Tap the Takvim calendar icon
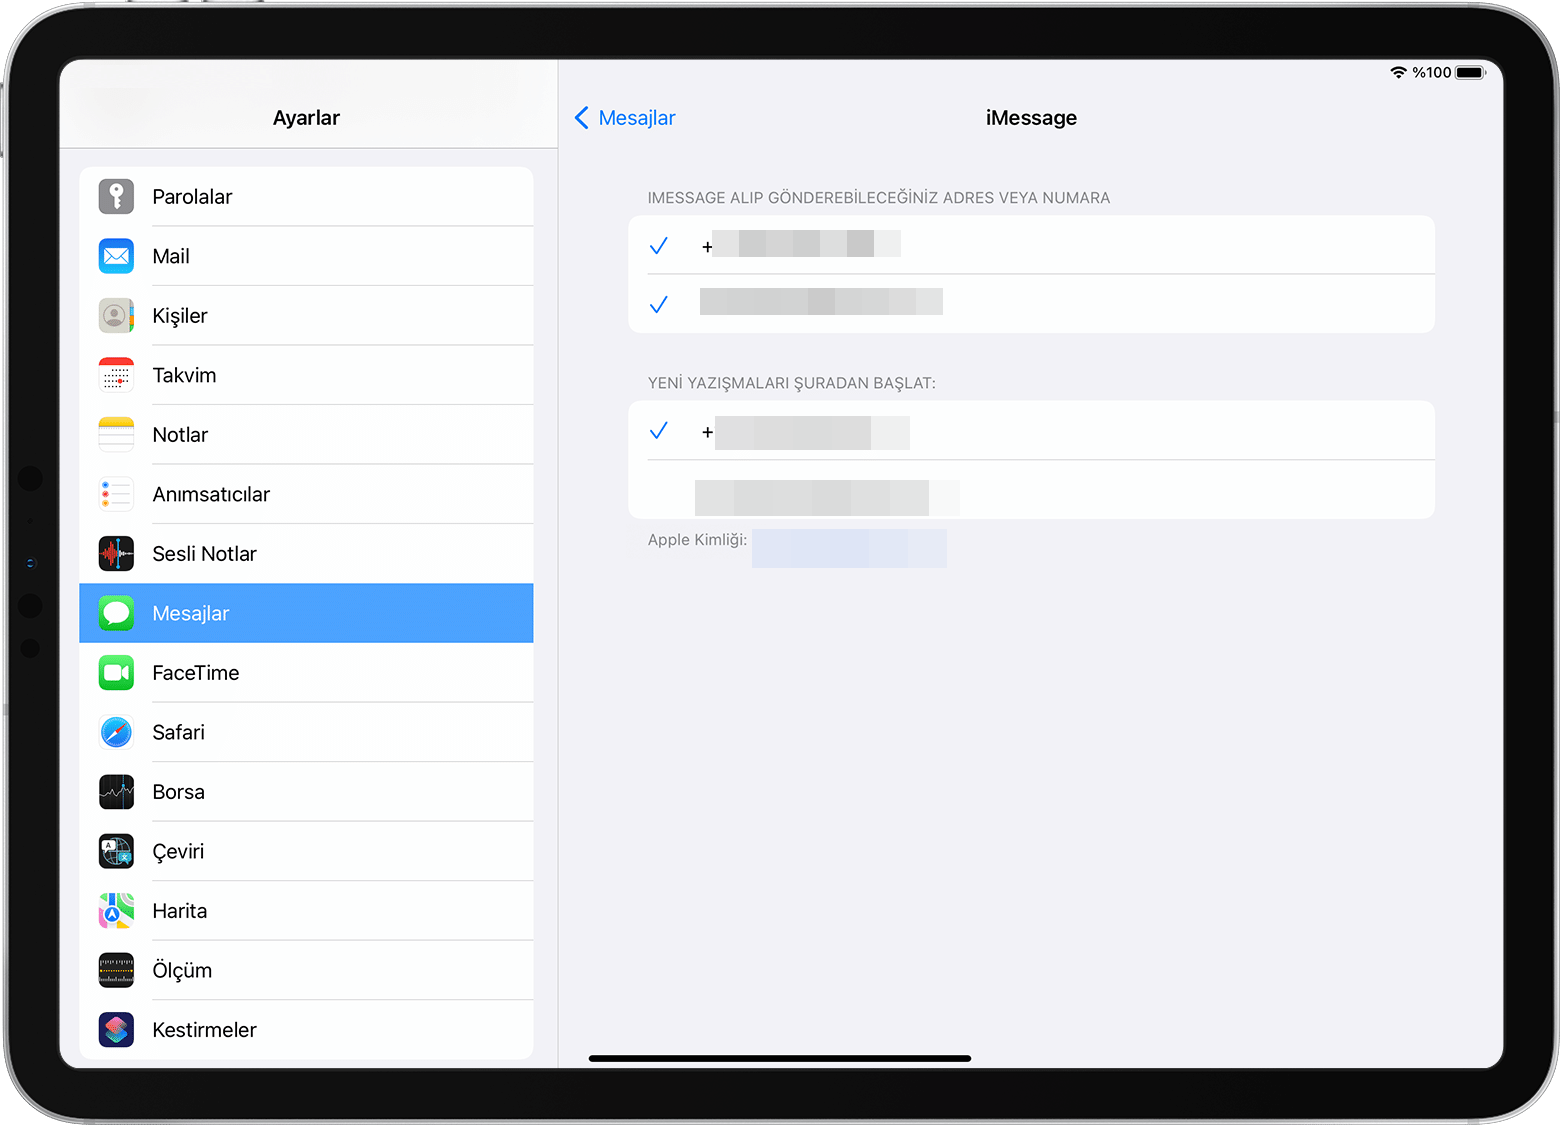Viewport: 1560px width, 1126px height. [116, 375]
